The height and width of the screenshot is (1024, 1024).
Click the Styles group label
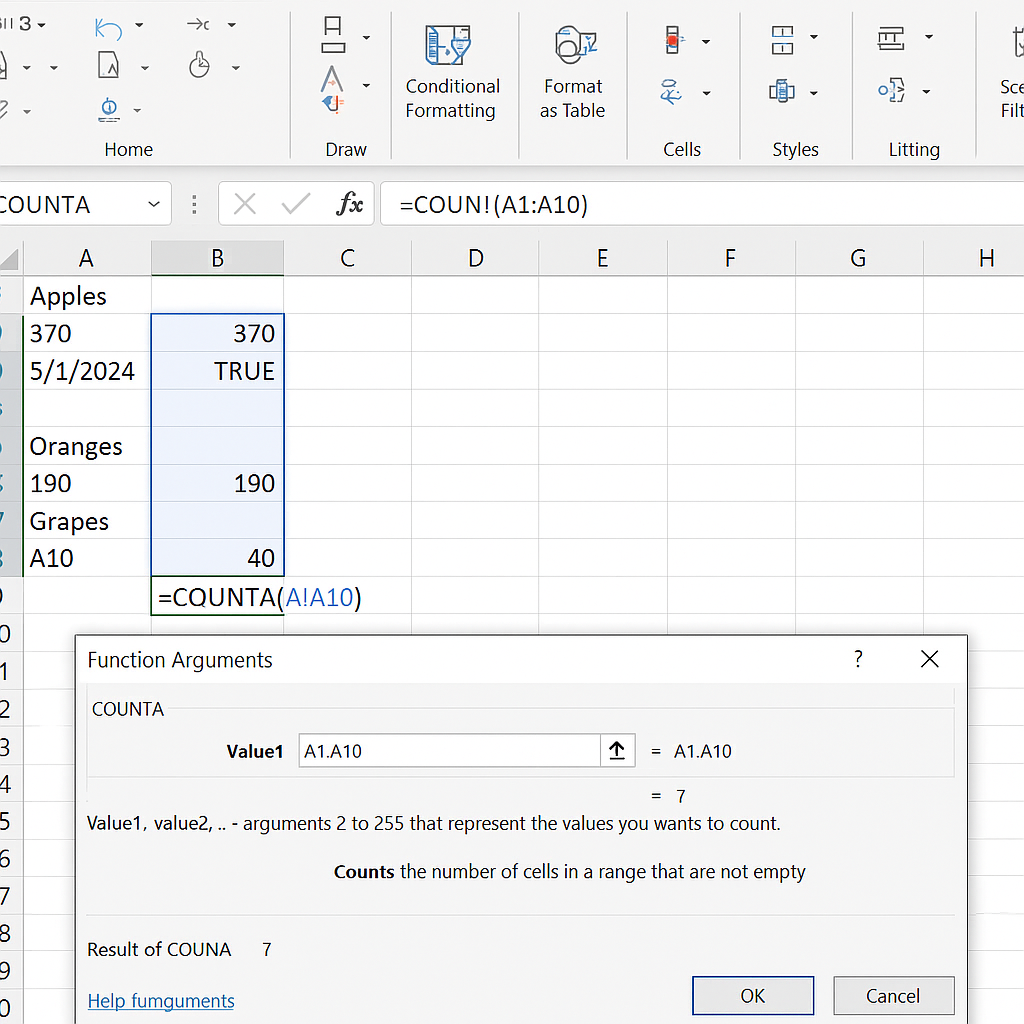point(795,150)
